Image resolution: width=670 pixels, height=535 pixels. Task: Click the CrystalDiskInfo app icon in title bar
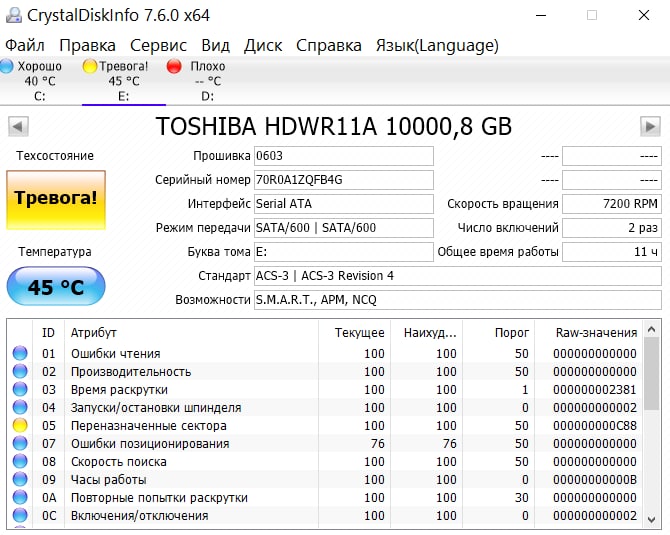point(14,15)
